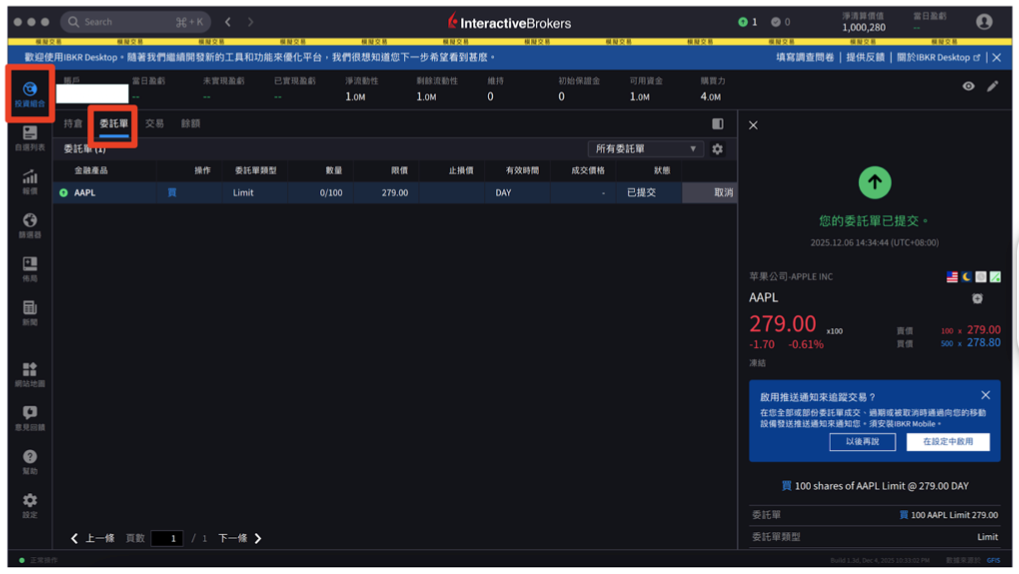The width and height of the screenshot is (1019, 574).
Task: Click the GFIS data source link
Action: [x=994, y=560]
